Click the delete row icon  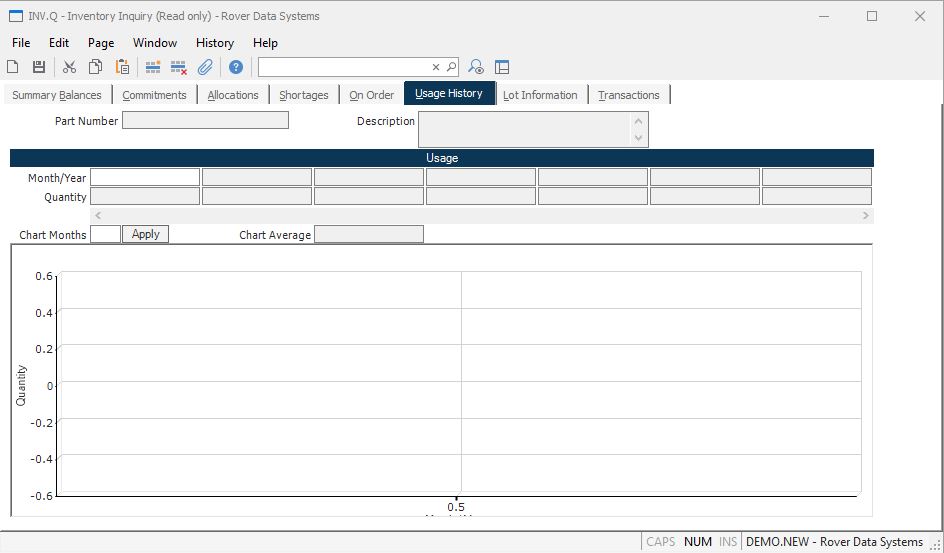point(179,67)
